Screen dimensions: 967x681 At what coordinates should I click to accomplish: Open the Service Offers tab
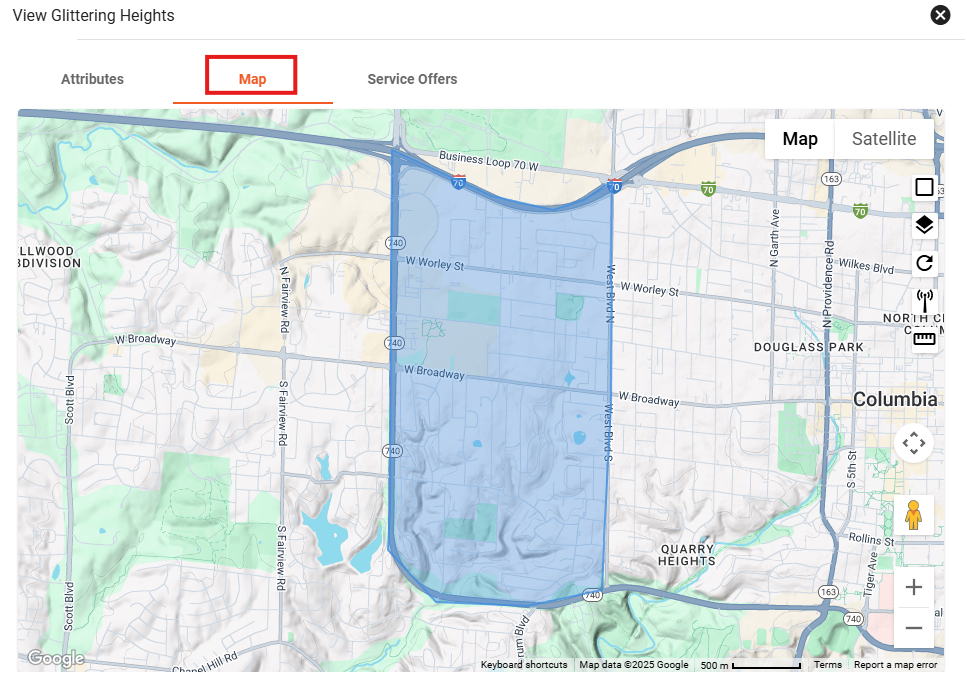click(x=412, y=79)
